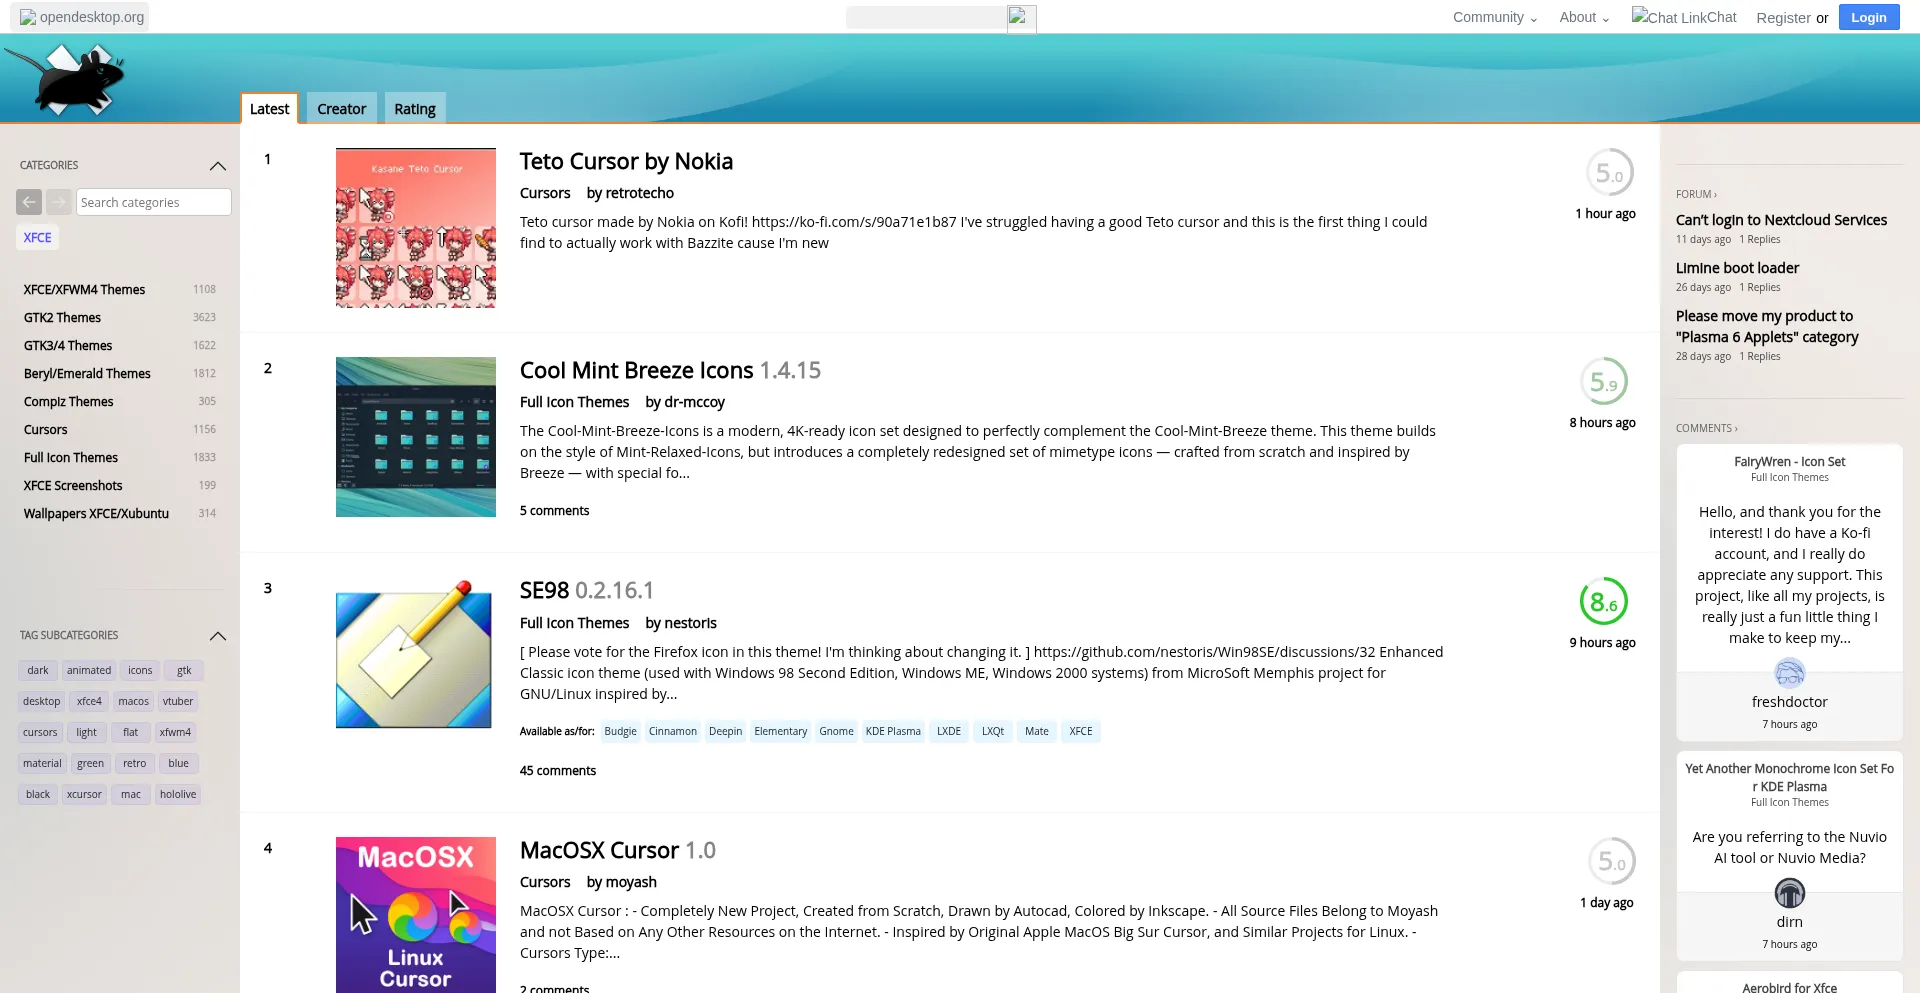1920x993 pixels.
Task: Focus the top search box
Action: (x=926, y=18)
